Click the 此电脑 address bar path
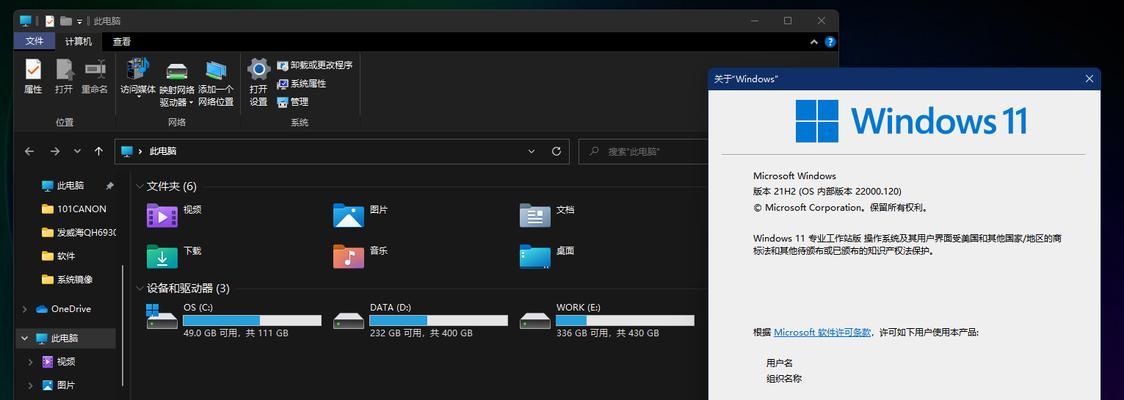1124x400 pixels. tap(163, 151)
